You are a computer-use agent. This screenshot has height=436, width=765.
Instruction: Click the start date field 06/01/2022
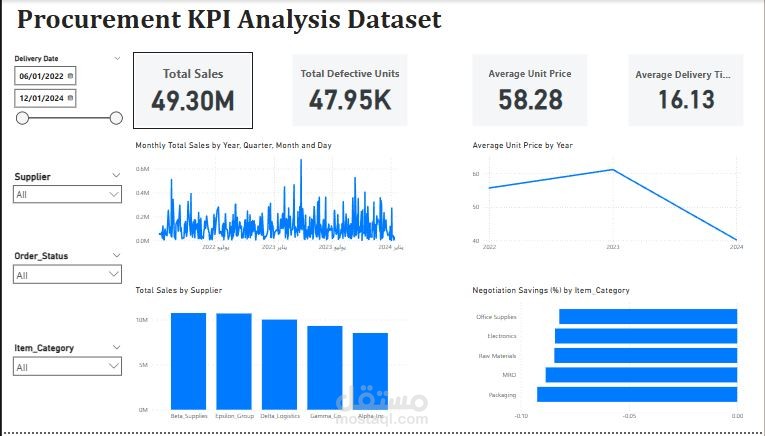point(45,76)
